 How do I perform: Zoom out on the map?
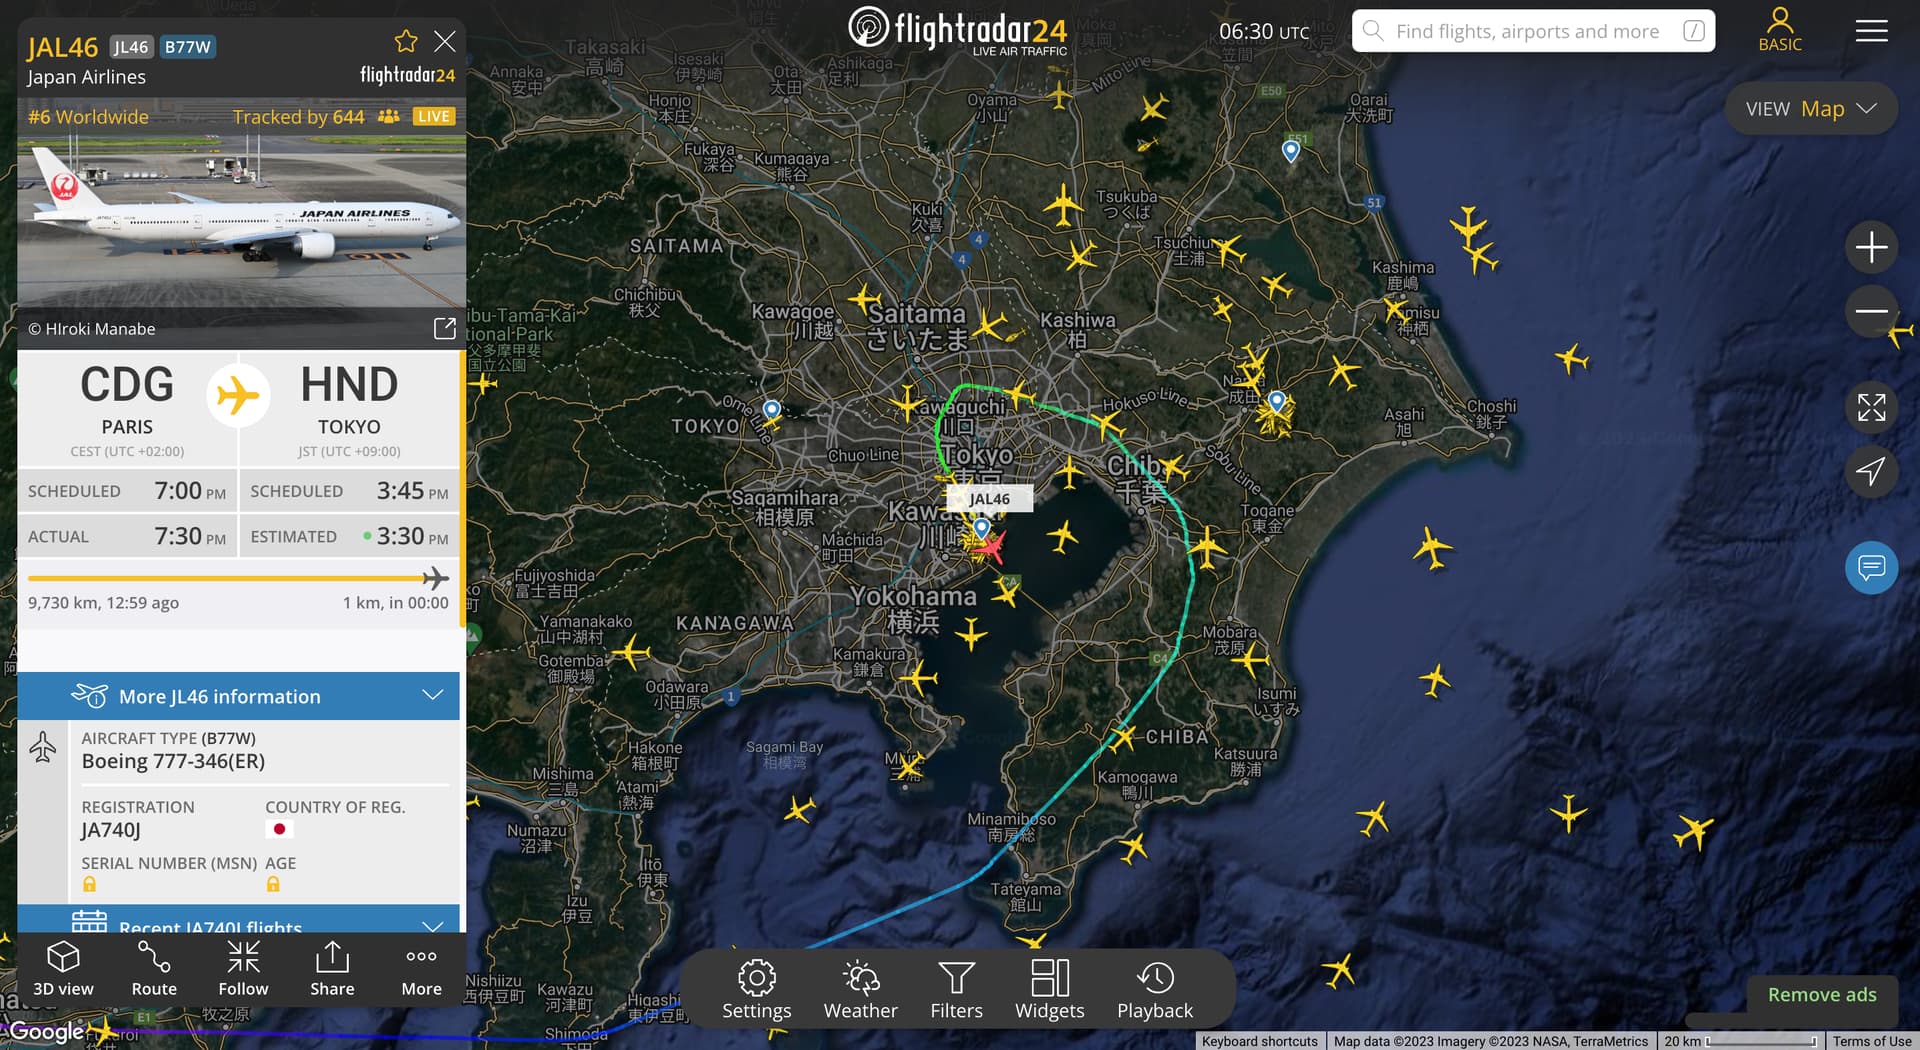[x=1871, y=310]
